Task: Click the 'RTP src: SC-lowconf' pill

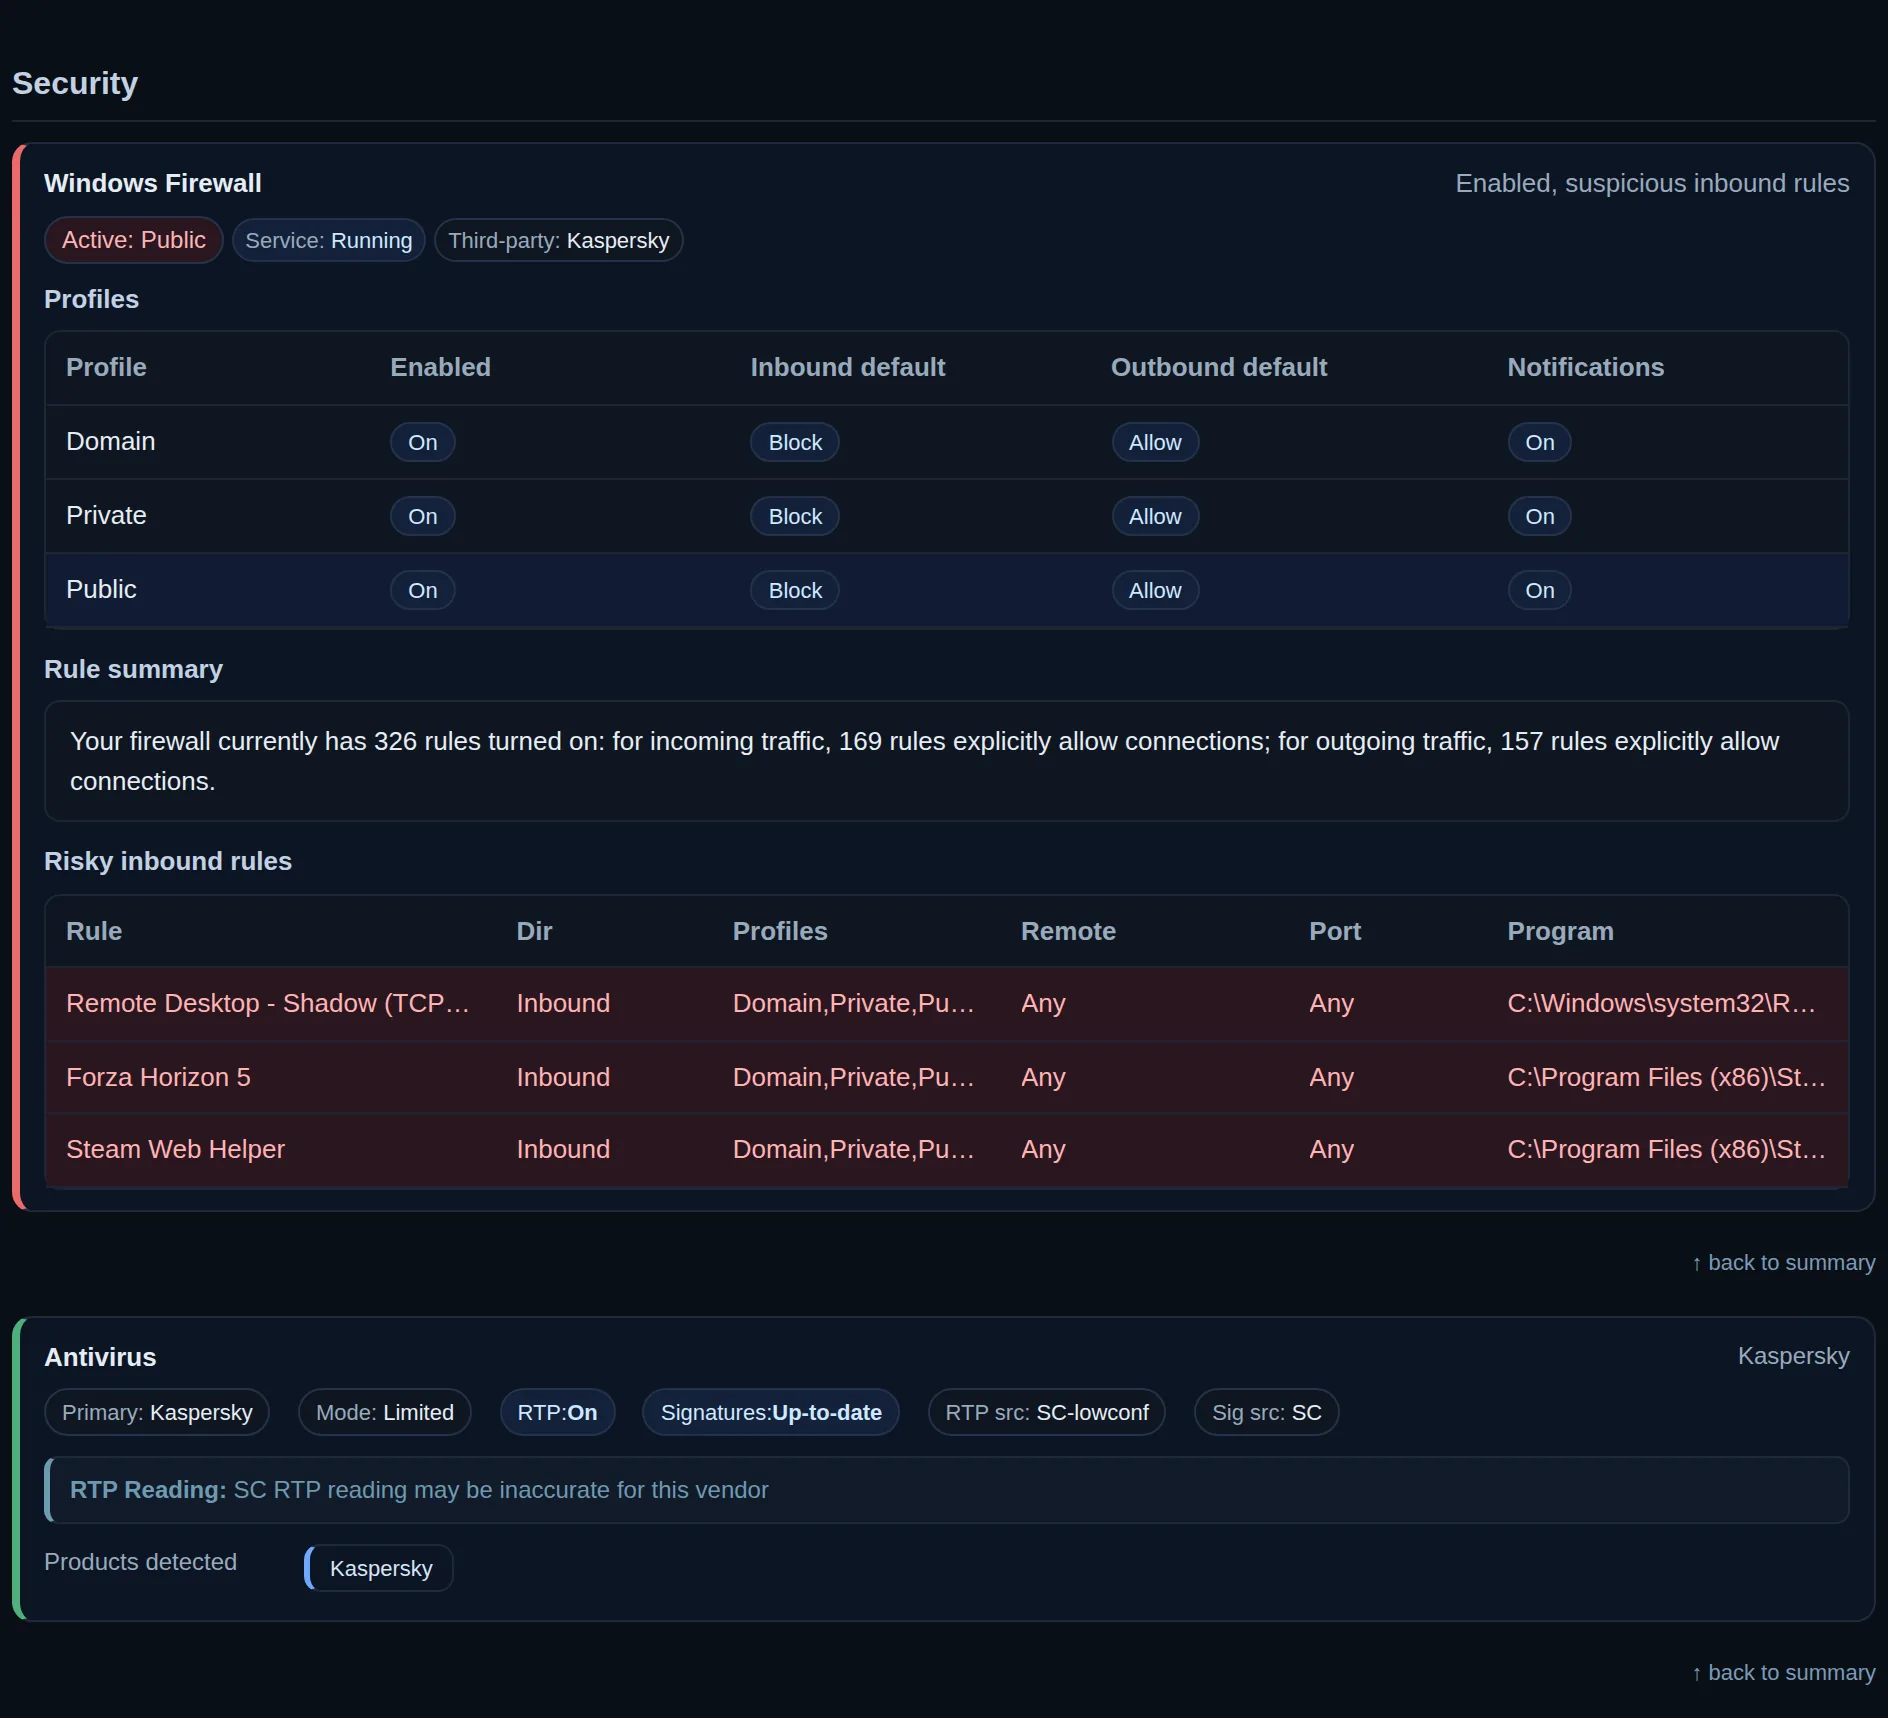Action: point(1047,1412)
